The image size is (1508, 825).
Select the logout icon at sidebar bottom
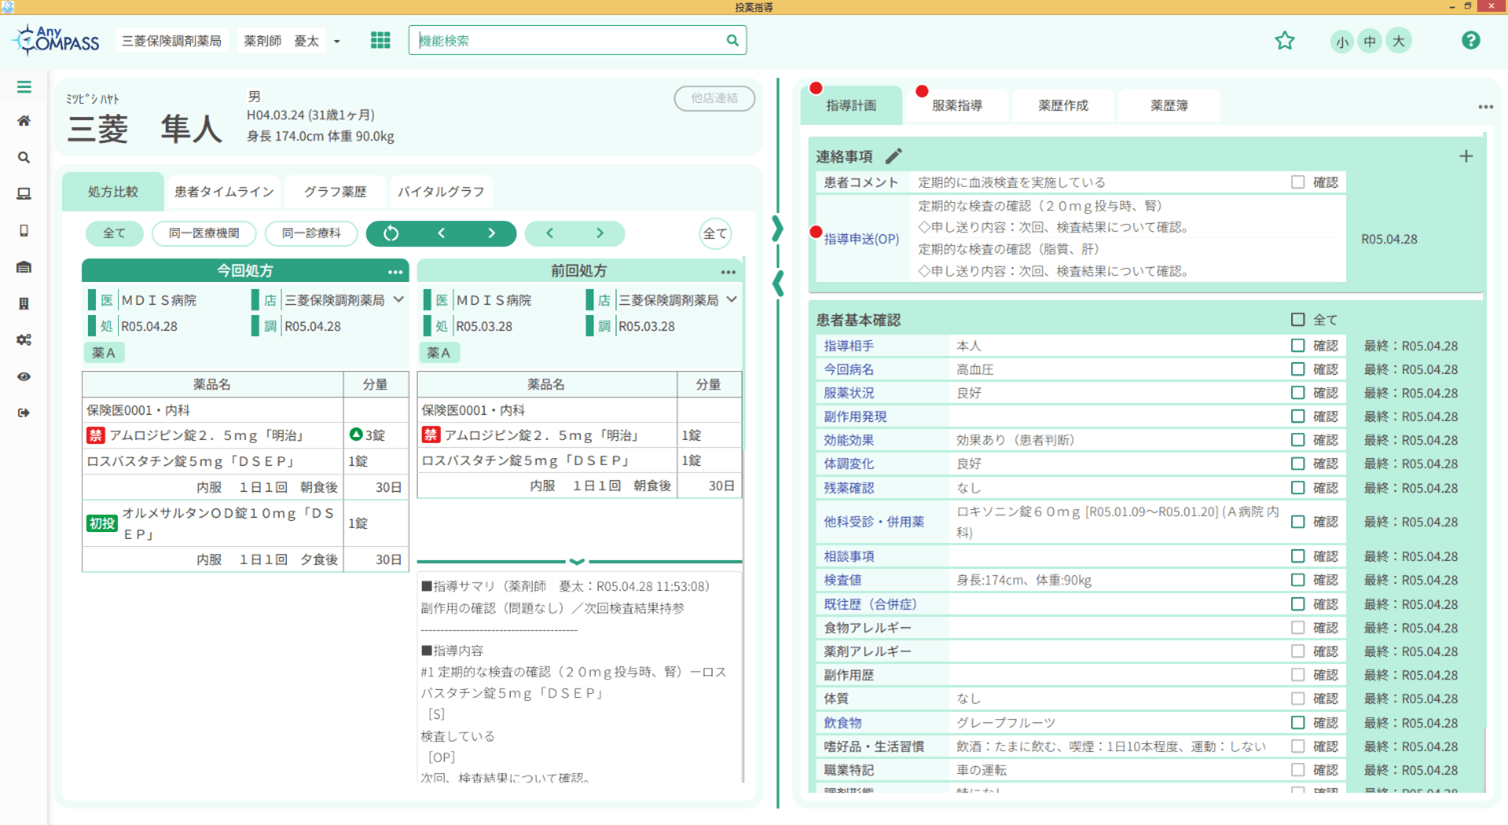click(x=23, y=412)
